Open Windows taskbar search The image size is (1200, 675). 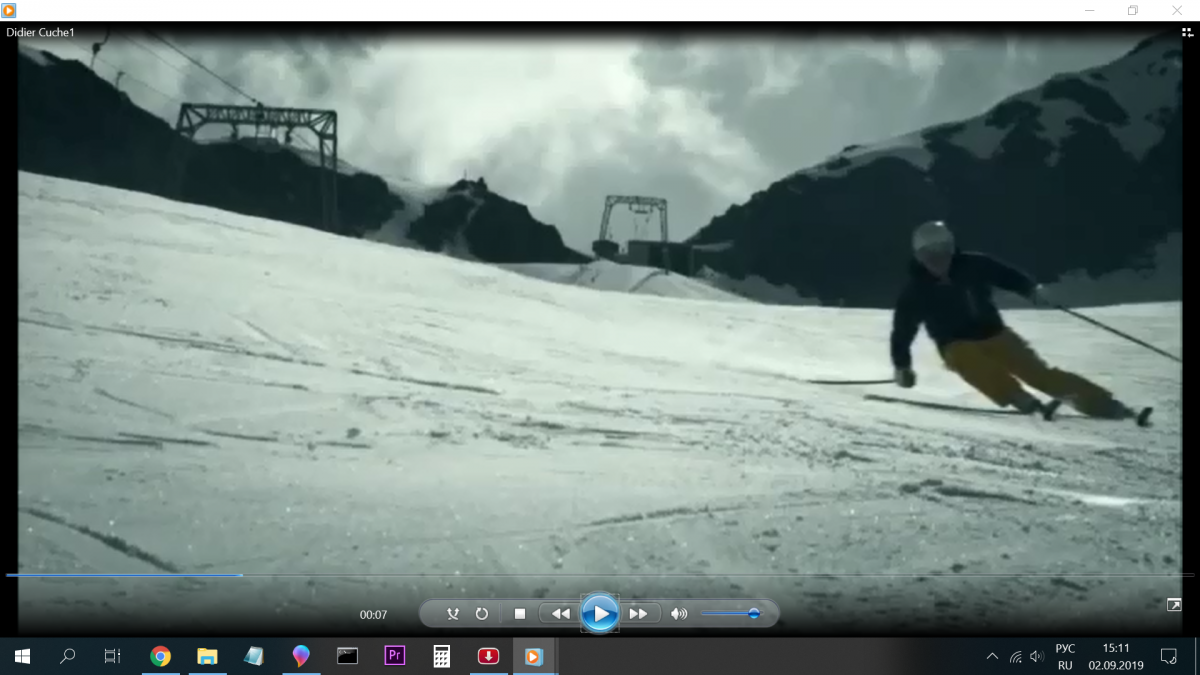point(68,656)
